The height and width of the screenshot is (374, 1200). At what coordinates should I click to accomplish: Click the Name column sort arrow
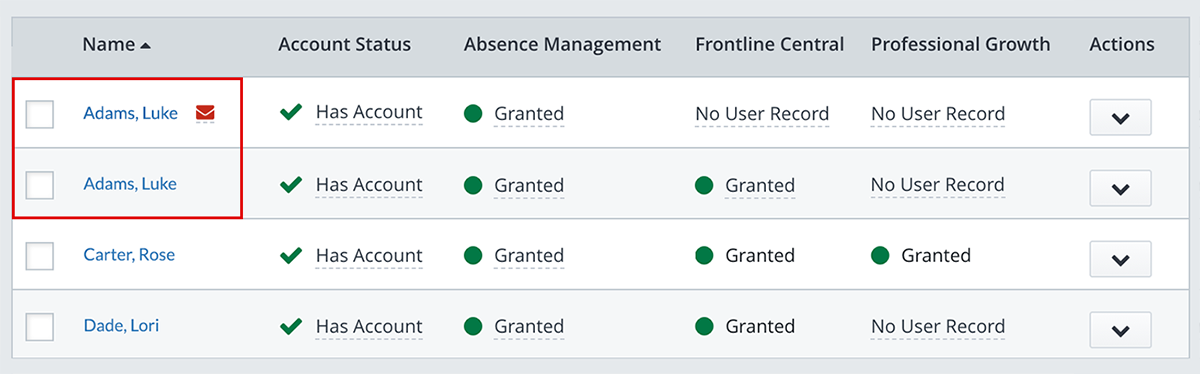145,45
